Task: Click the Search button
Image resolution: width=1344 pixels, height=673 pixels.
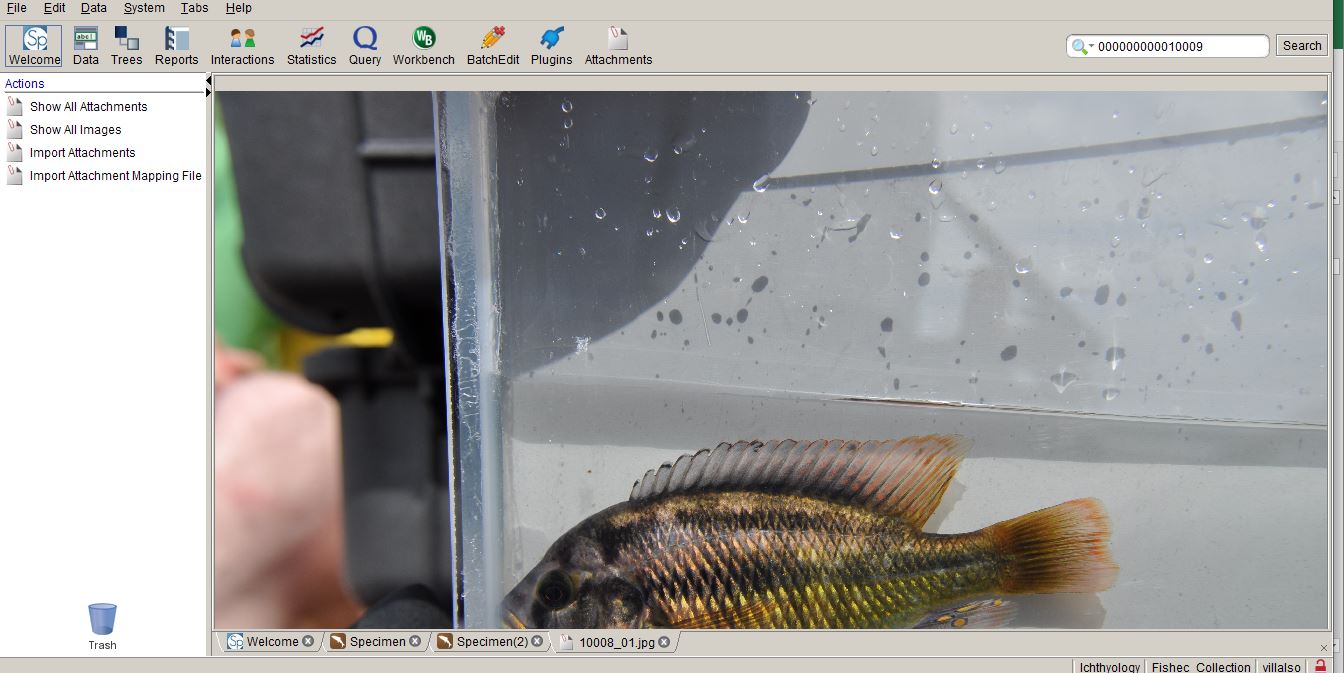Action: coord(1302,46)
